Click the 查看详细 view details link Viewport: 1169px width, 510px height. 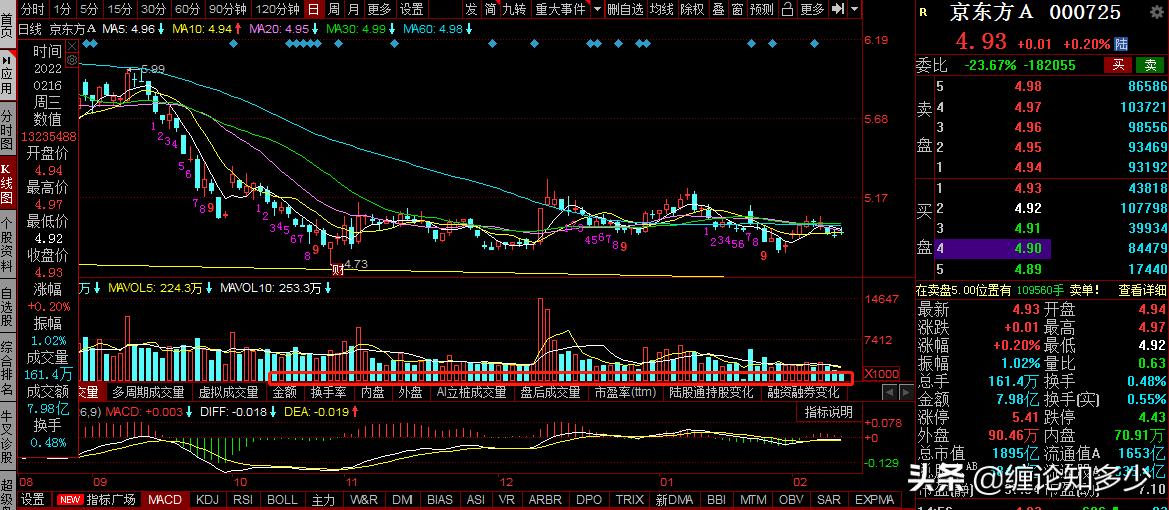pos(1142,290)
